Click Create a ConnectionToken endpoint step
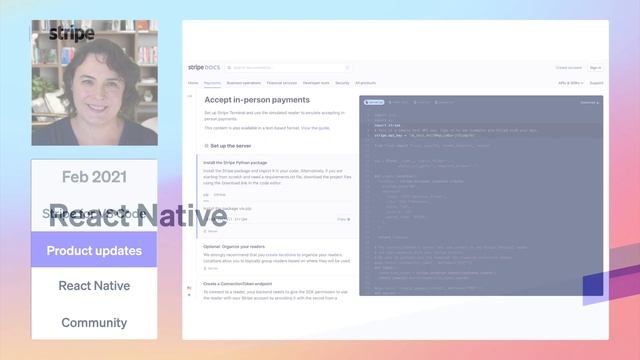 pos(238,284)
